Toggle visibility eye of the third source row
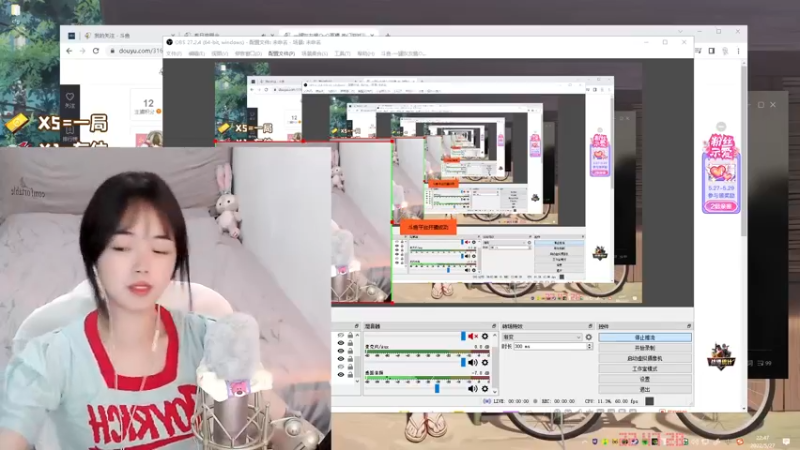 (341, 351)
